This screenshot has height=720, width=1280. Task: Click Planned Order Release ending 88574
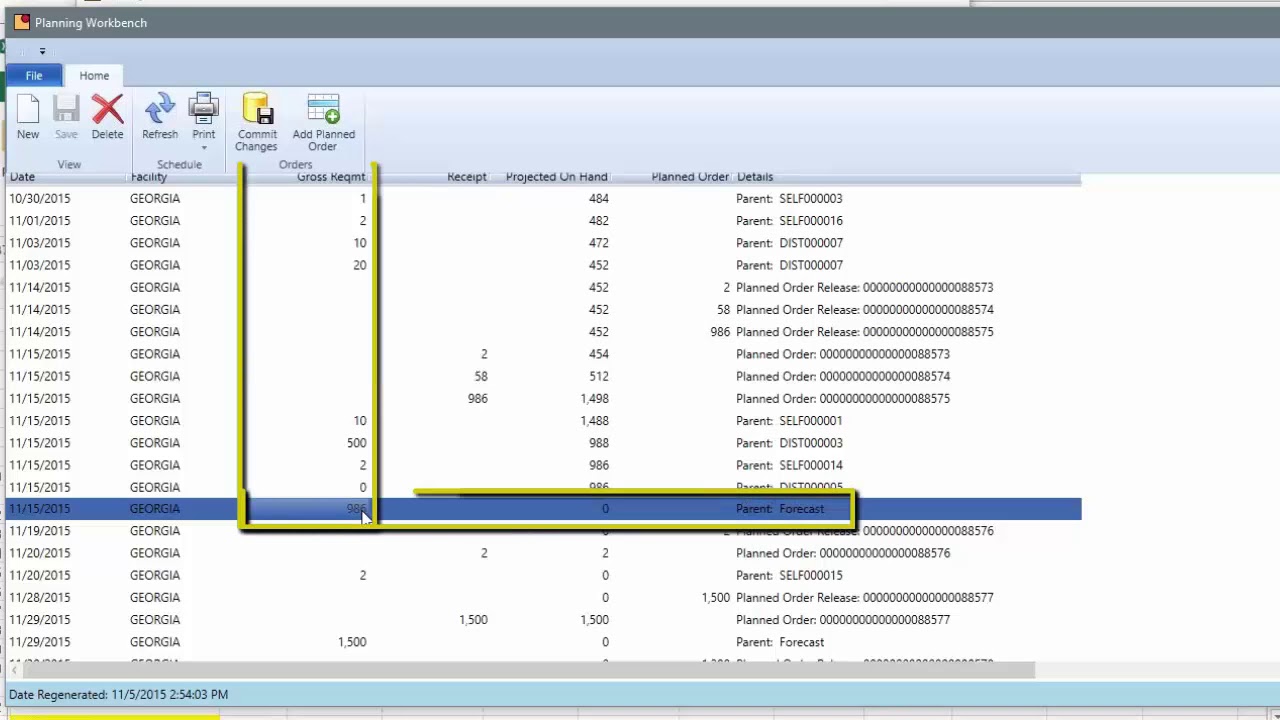(864, 310)
